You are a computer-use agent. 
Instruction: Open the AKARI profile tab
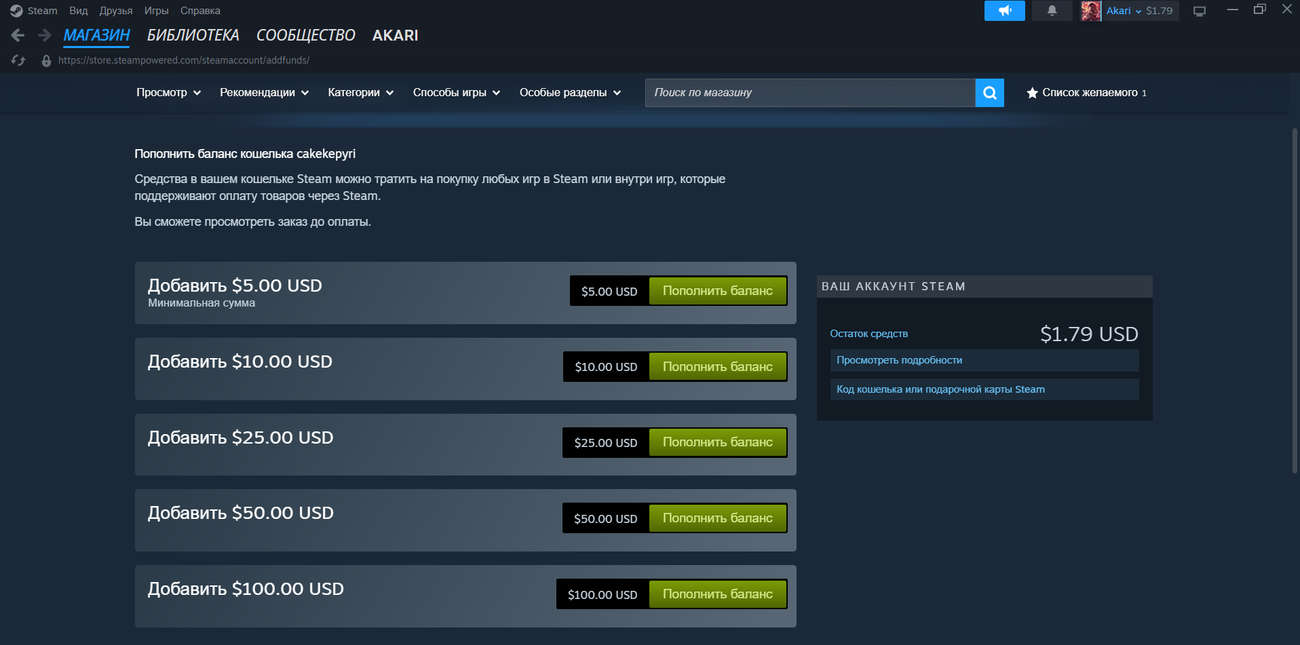click(395, 36)
